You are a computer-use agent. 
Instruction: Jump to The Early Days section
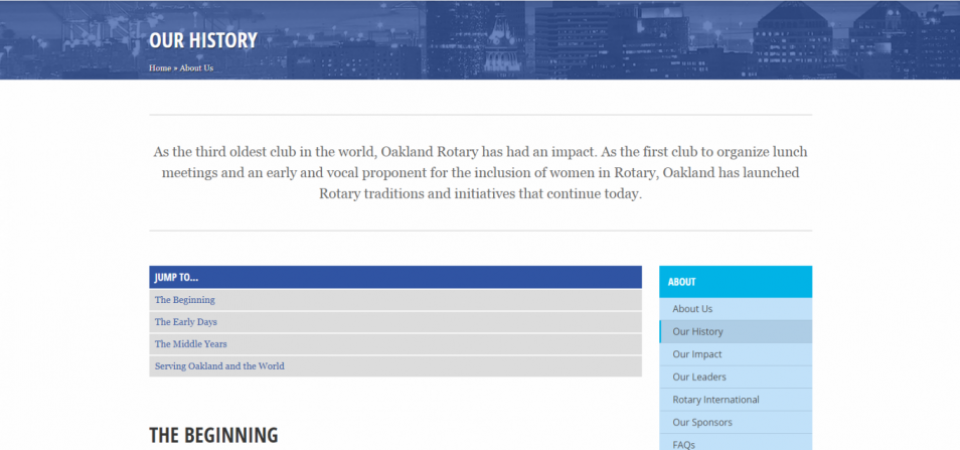pyautogui.click(x=186, y=322)
